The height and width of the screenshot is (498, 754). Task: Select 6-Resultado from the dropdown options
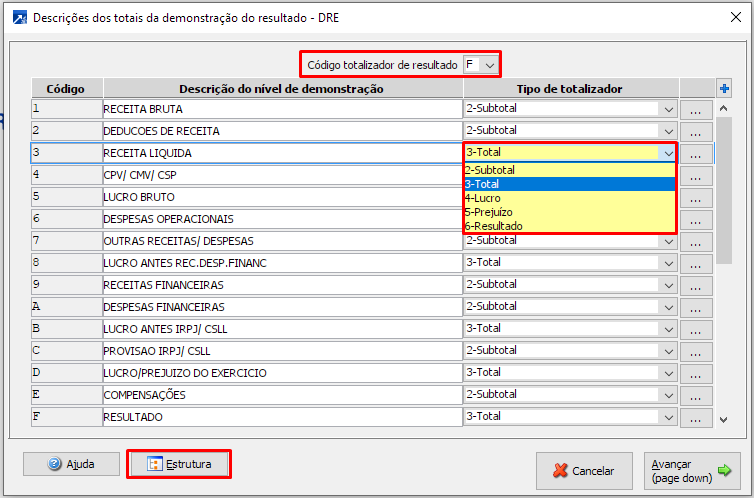point(569,226)
